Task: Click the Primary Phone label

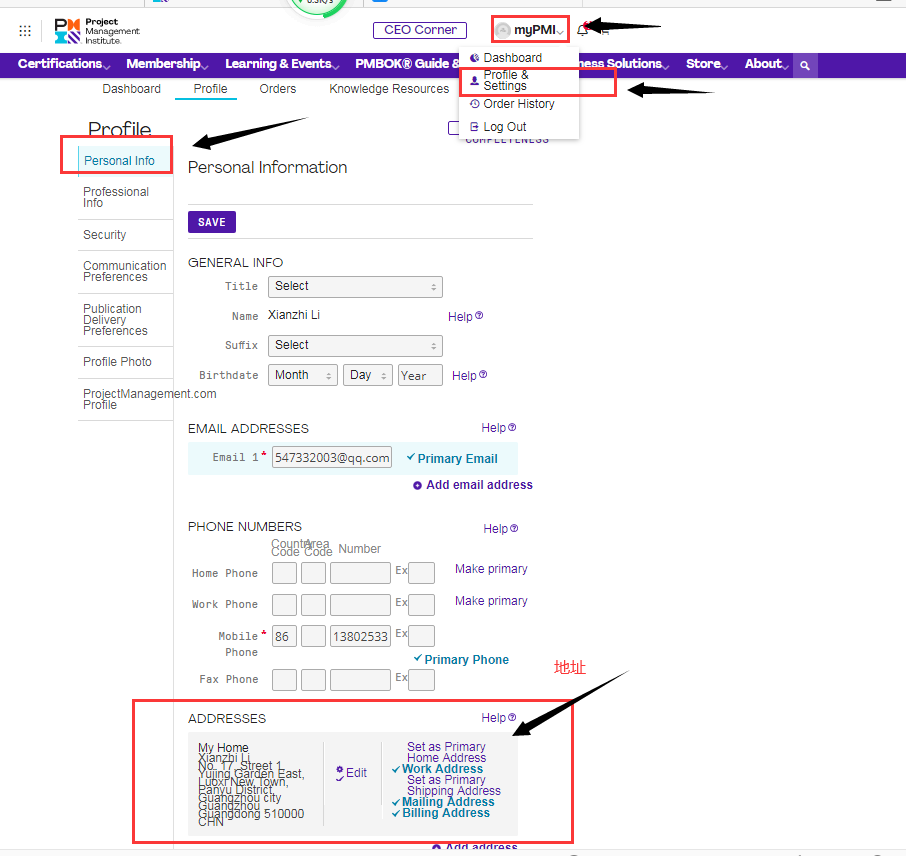Action: click(466, 659)
